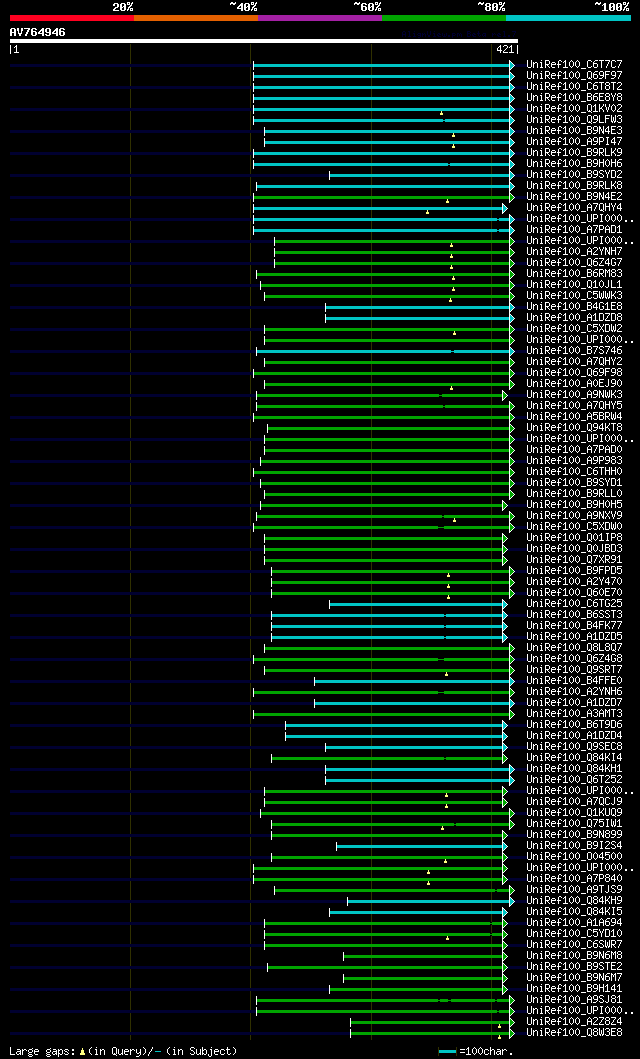Select label UniRef100_B9STE2
Image resolution: width=640 pixels, height=1059 pixels.
[x=575, y=967]
